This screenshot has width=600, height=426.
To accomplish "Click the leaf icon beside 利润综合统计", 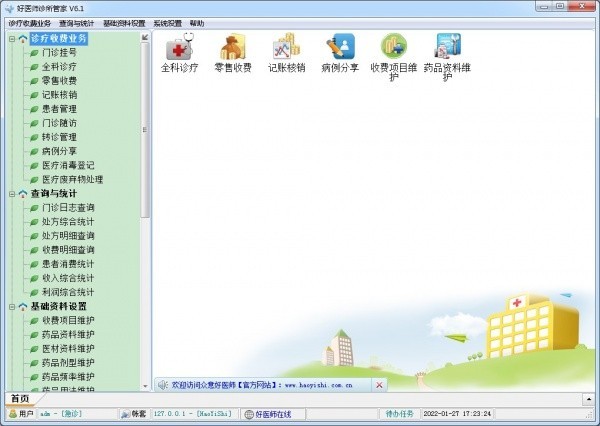I will click(x=34, y=293).
